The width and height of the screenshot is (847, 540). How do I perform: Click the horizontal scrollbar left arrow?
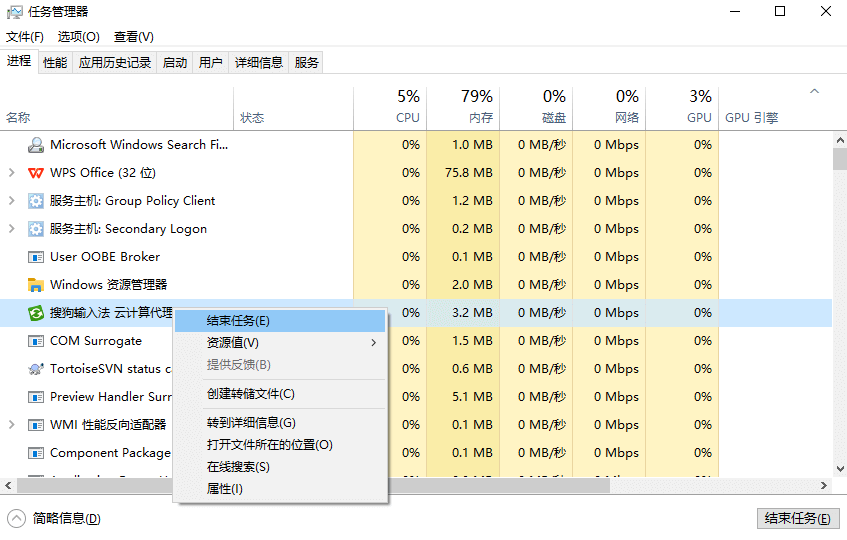point(8,485)
